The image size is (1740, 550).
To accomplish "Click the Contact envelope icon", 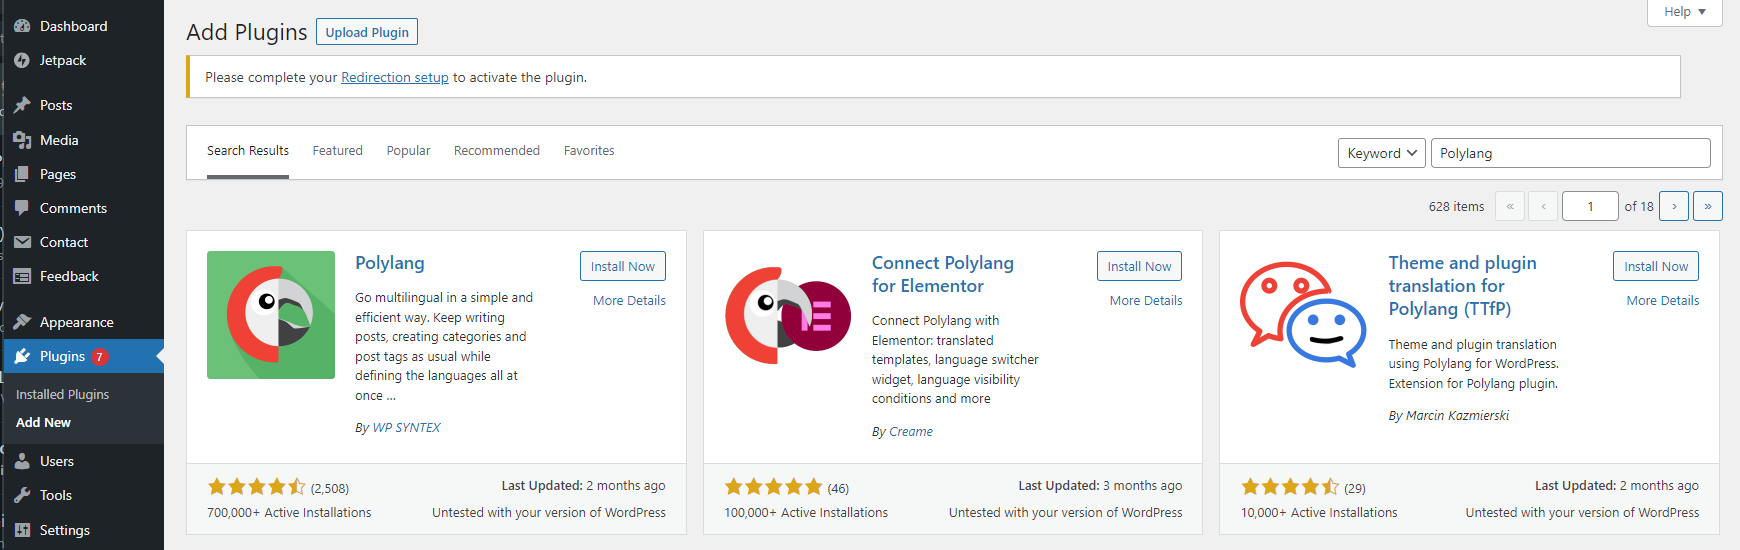I will point(22,242).
